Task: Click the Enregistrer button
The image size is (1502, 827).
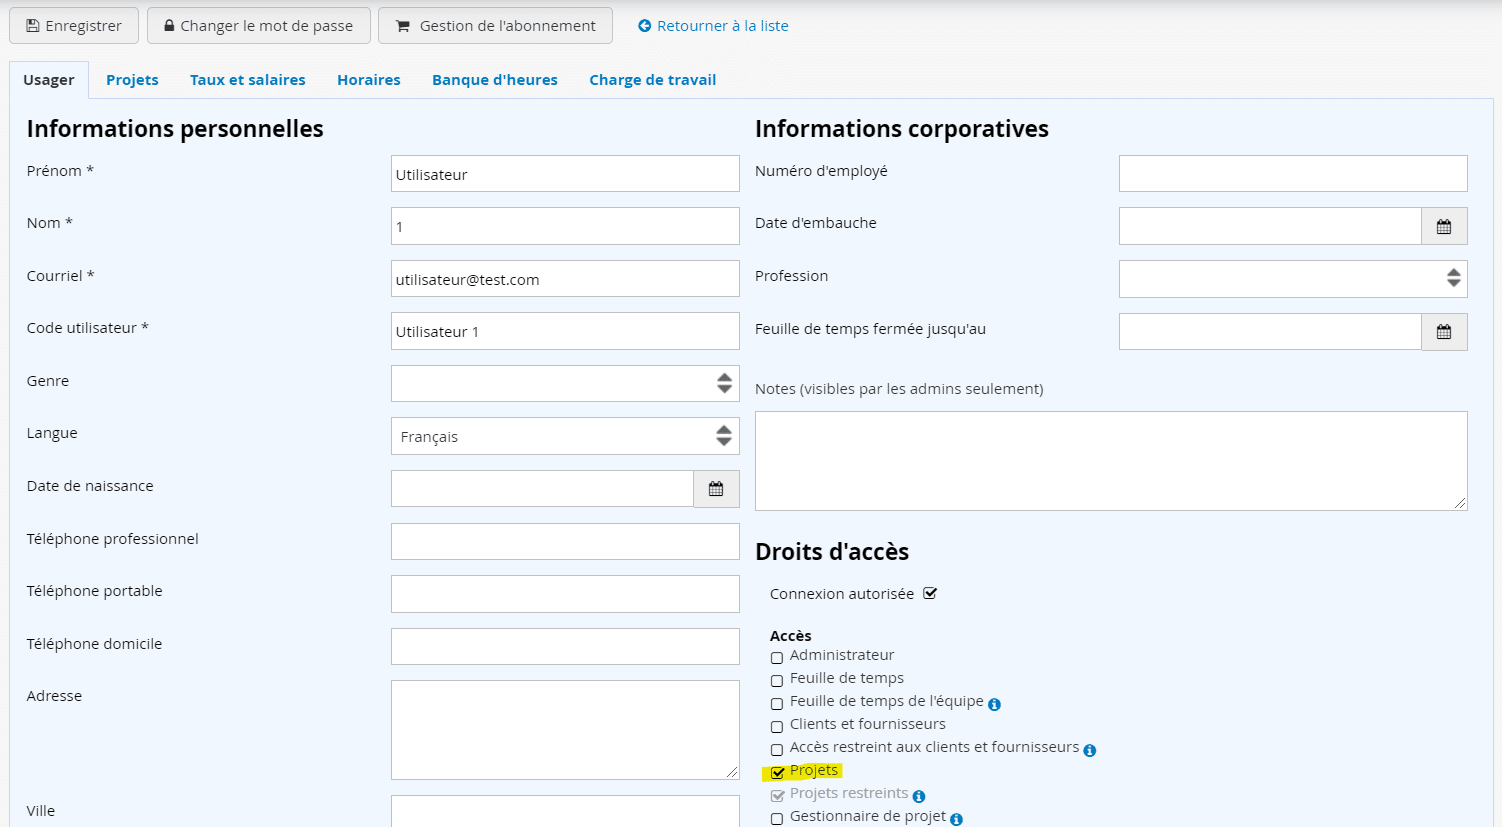Action: 74,26
